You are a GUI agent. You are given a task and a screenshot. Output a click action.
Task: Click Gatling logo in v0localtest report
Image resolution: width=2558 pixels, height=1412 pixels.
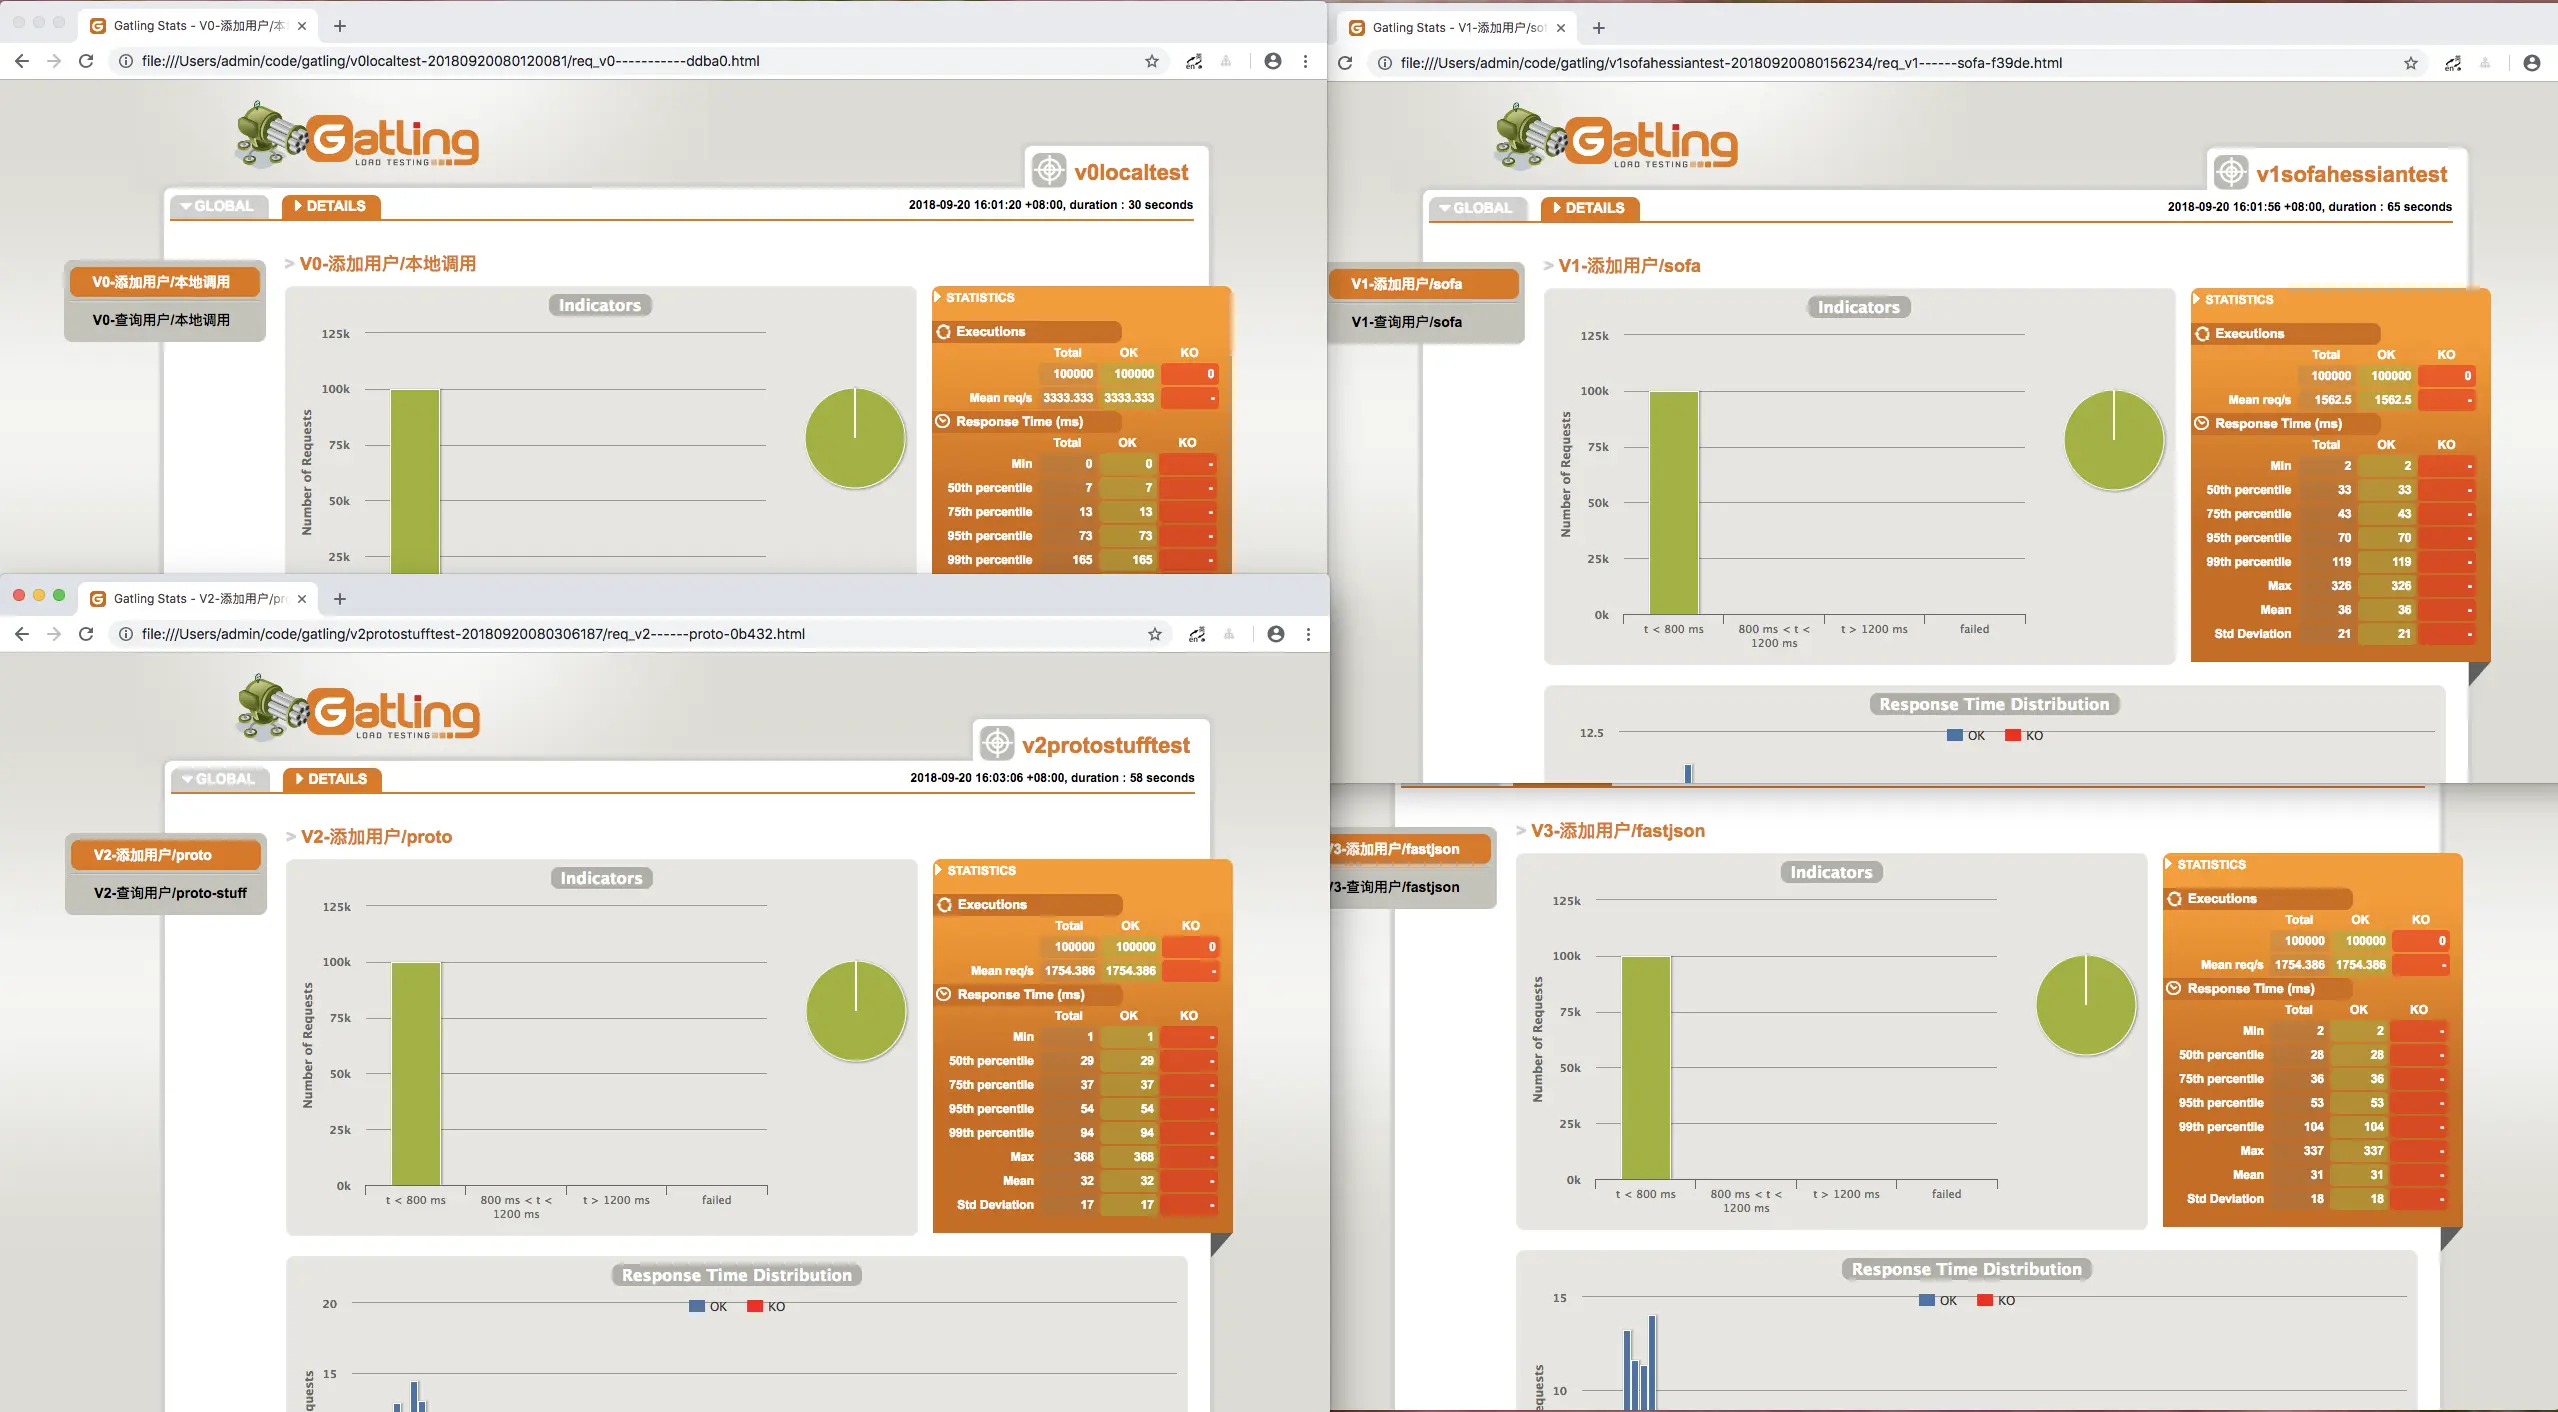pyautogui.click(x=358, y=136)
